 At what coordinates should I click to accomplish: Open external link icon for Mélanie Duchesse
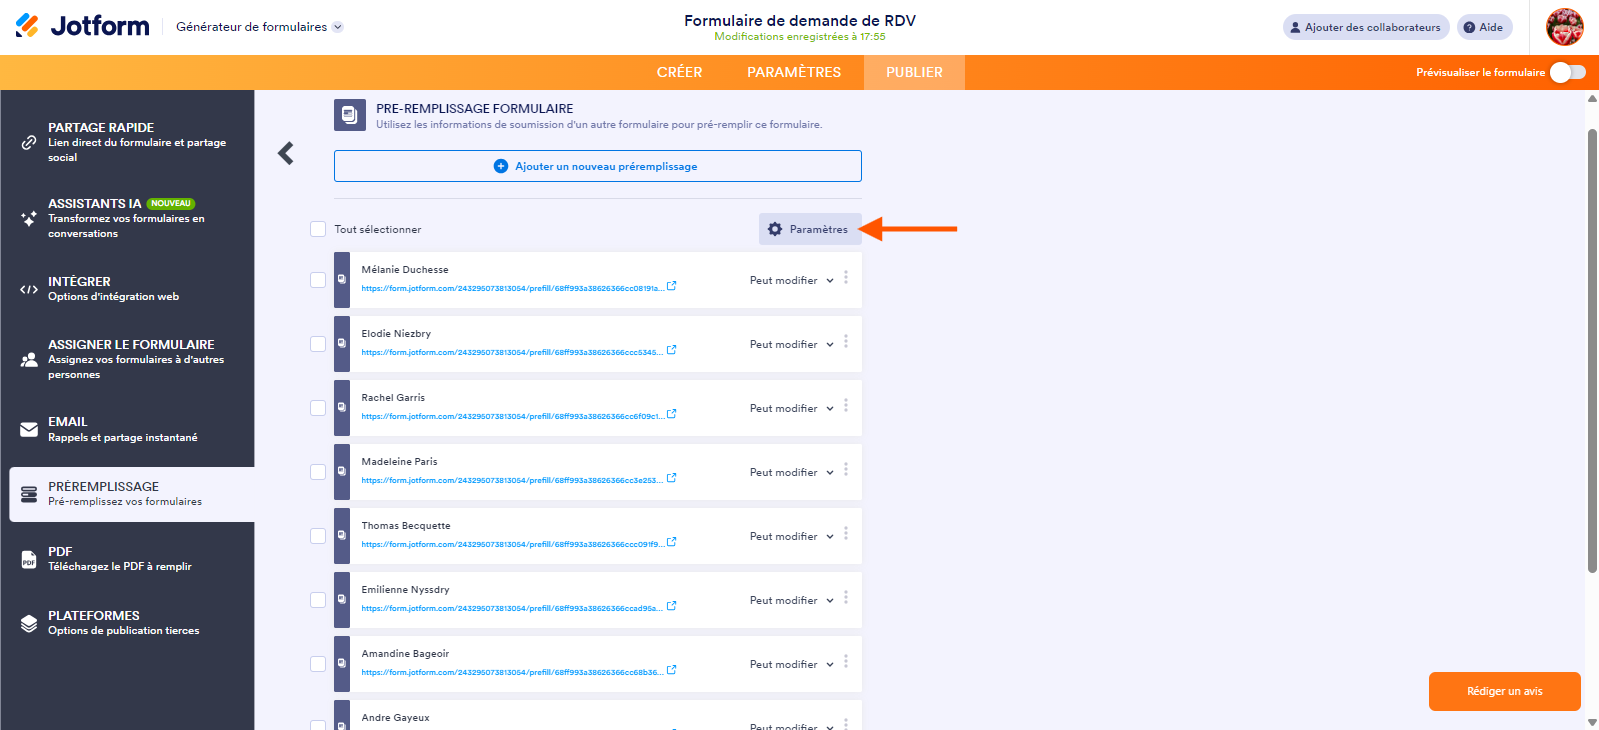(672, 286)
